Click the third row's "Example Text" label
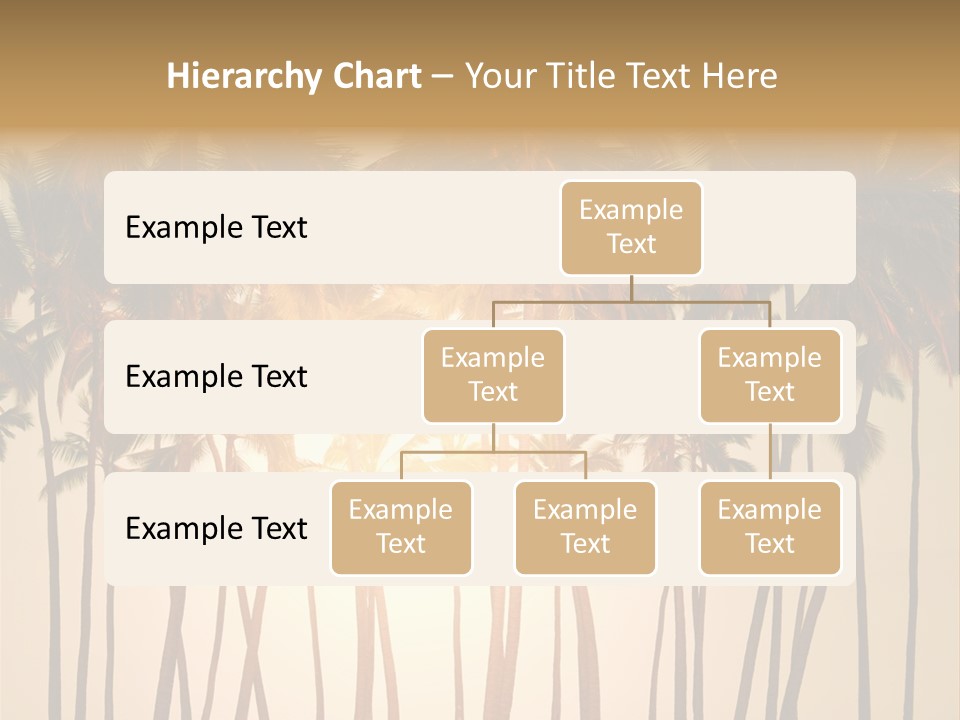Screen dimensions: 960x720 [x=216, y=528]
